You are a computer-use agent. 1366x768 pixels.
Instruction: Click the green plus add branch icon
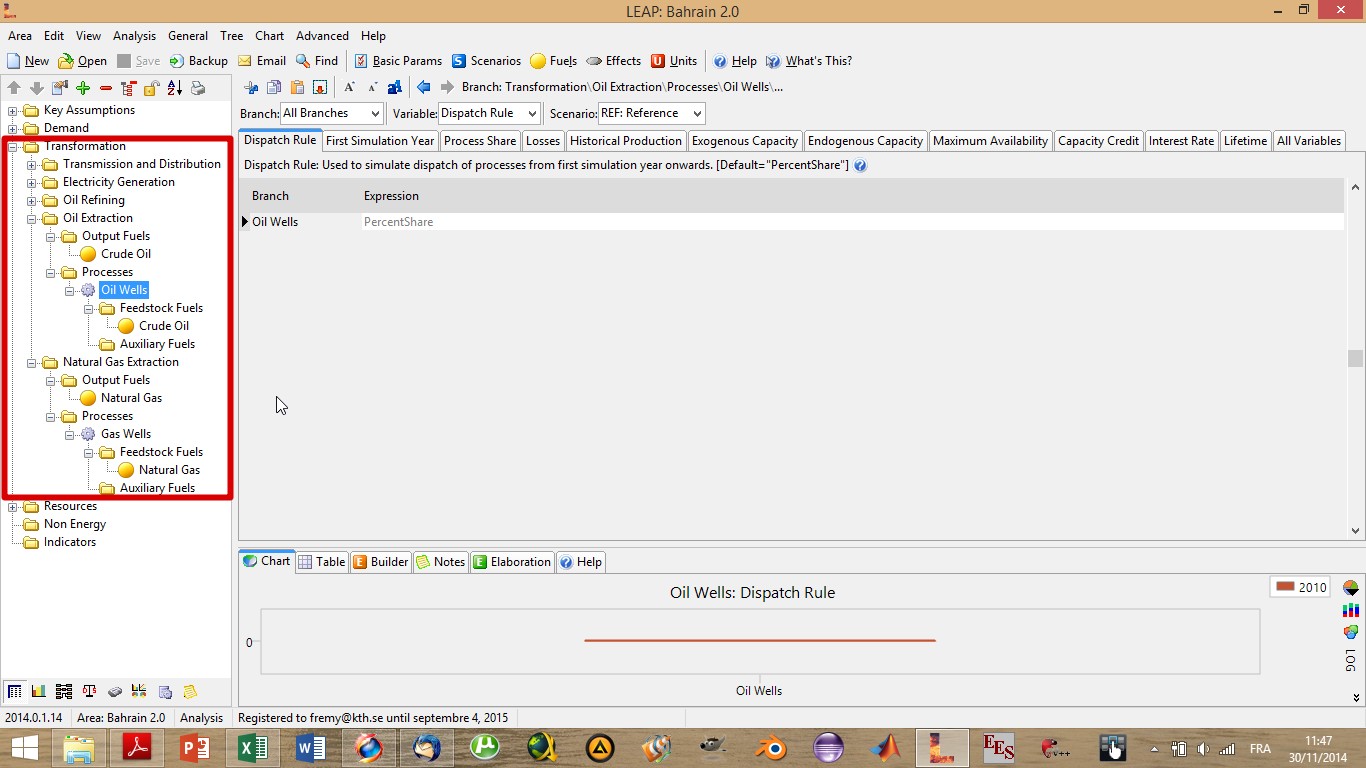[83, 88]
